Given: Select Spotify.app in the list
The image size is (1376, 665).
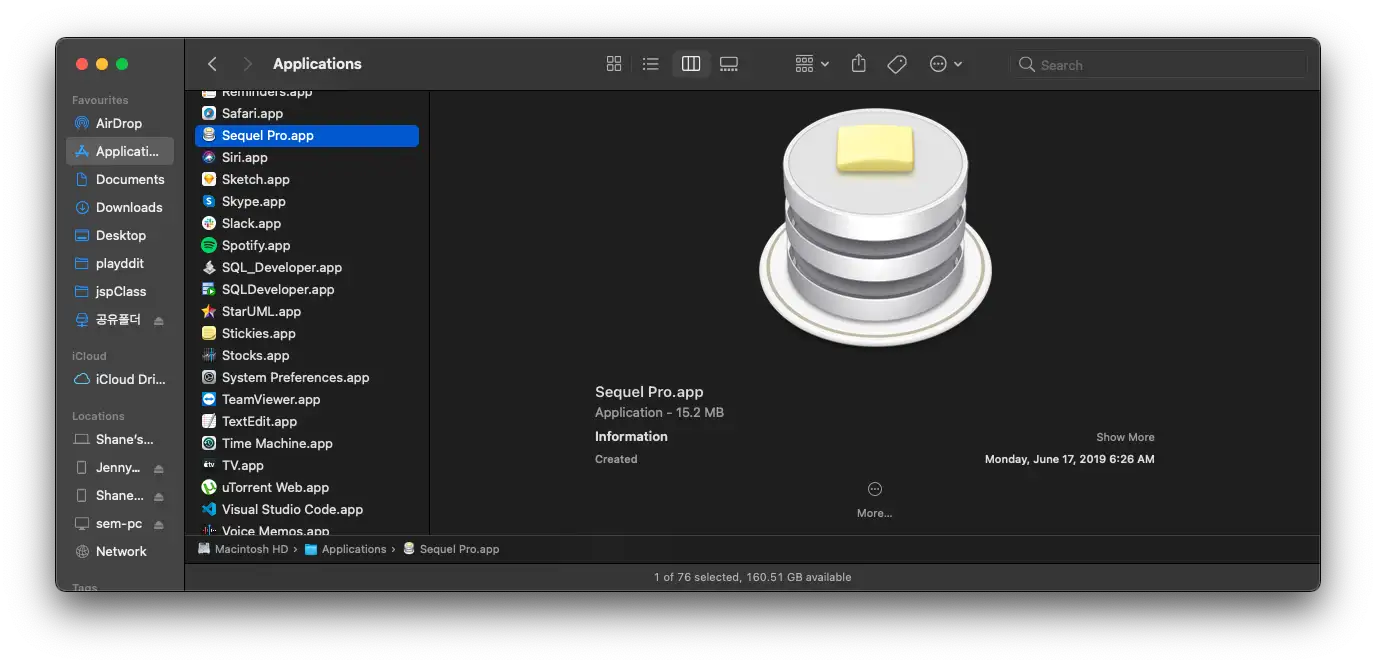Looking at the screenshot, I should [307, 245].
